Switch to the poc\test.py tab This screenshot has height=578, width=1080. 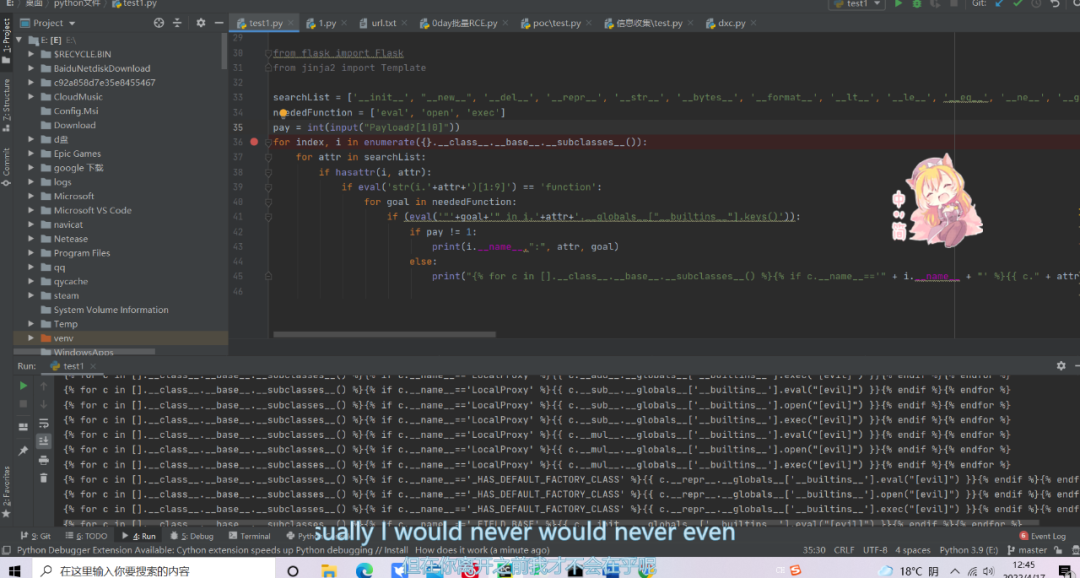557,23
